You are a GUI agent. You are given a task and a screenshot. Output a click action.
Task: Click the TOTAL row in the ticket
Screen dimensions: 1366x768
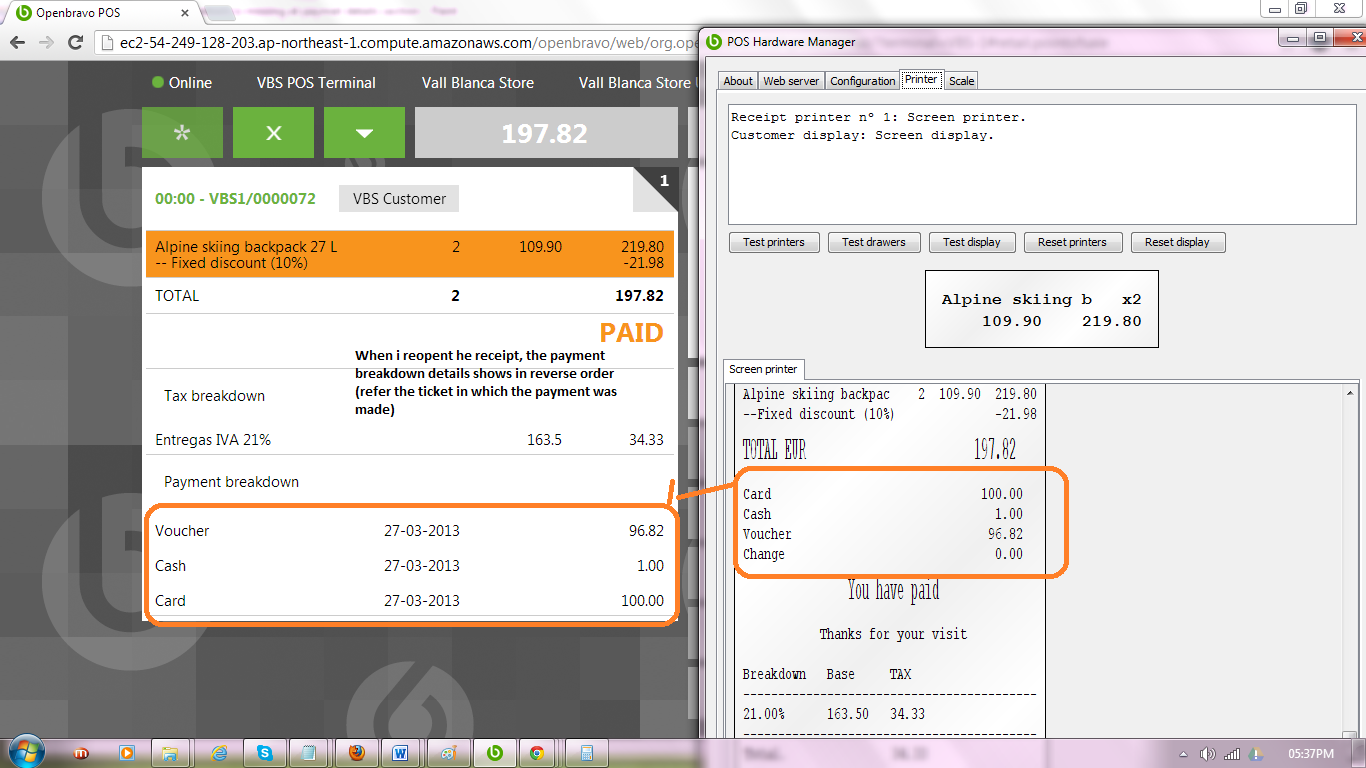410,296
